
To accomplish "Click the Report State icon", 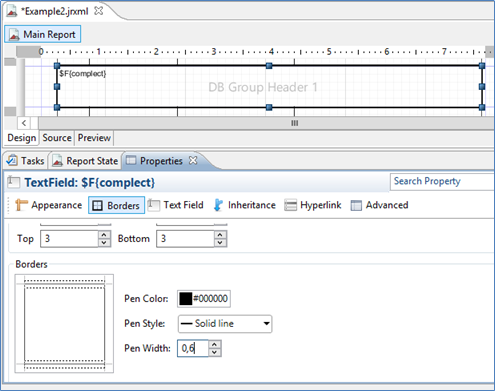I will 57,161.
